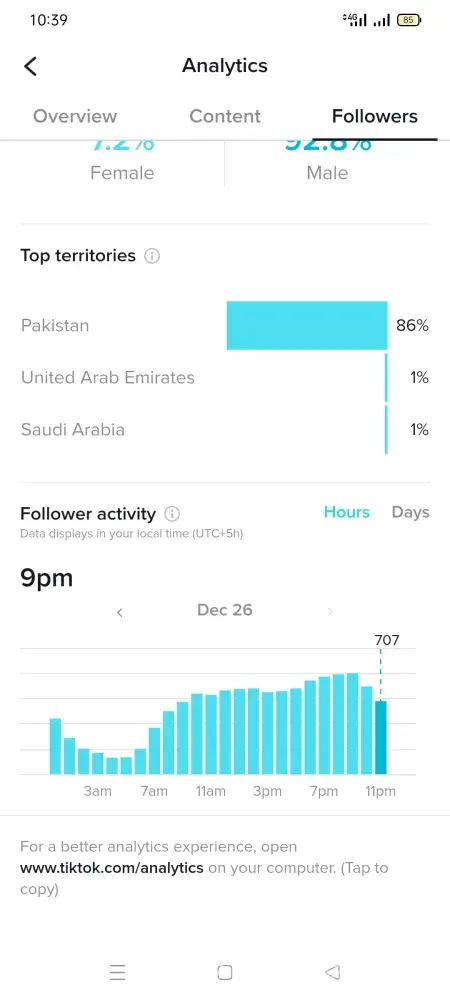Image resolution: width=450 pixels, height=1000 pixels.
Task: Tap the Saudi Arabia territory row
Action: click(225, 430)
